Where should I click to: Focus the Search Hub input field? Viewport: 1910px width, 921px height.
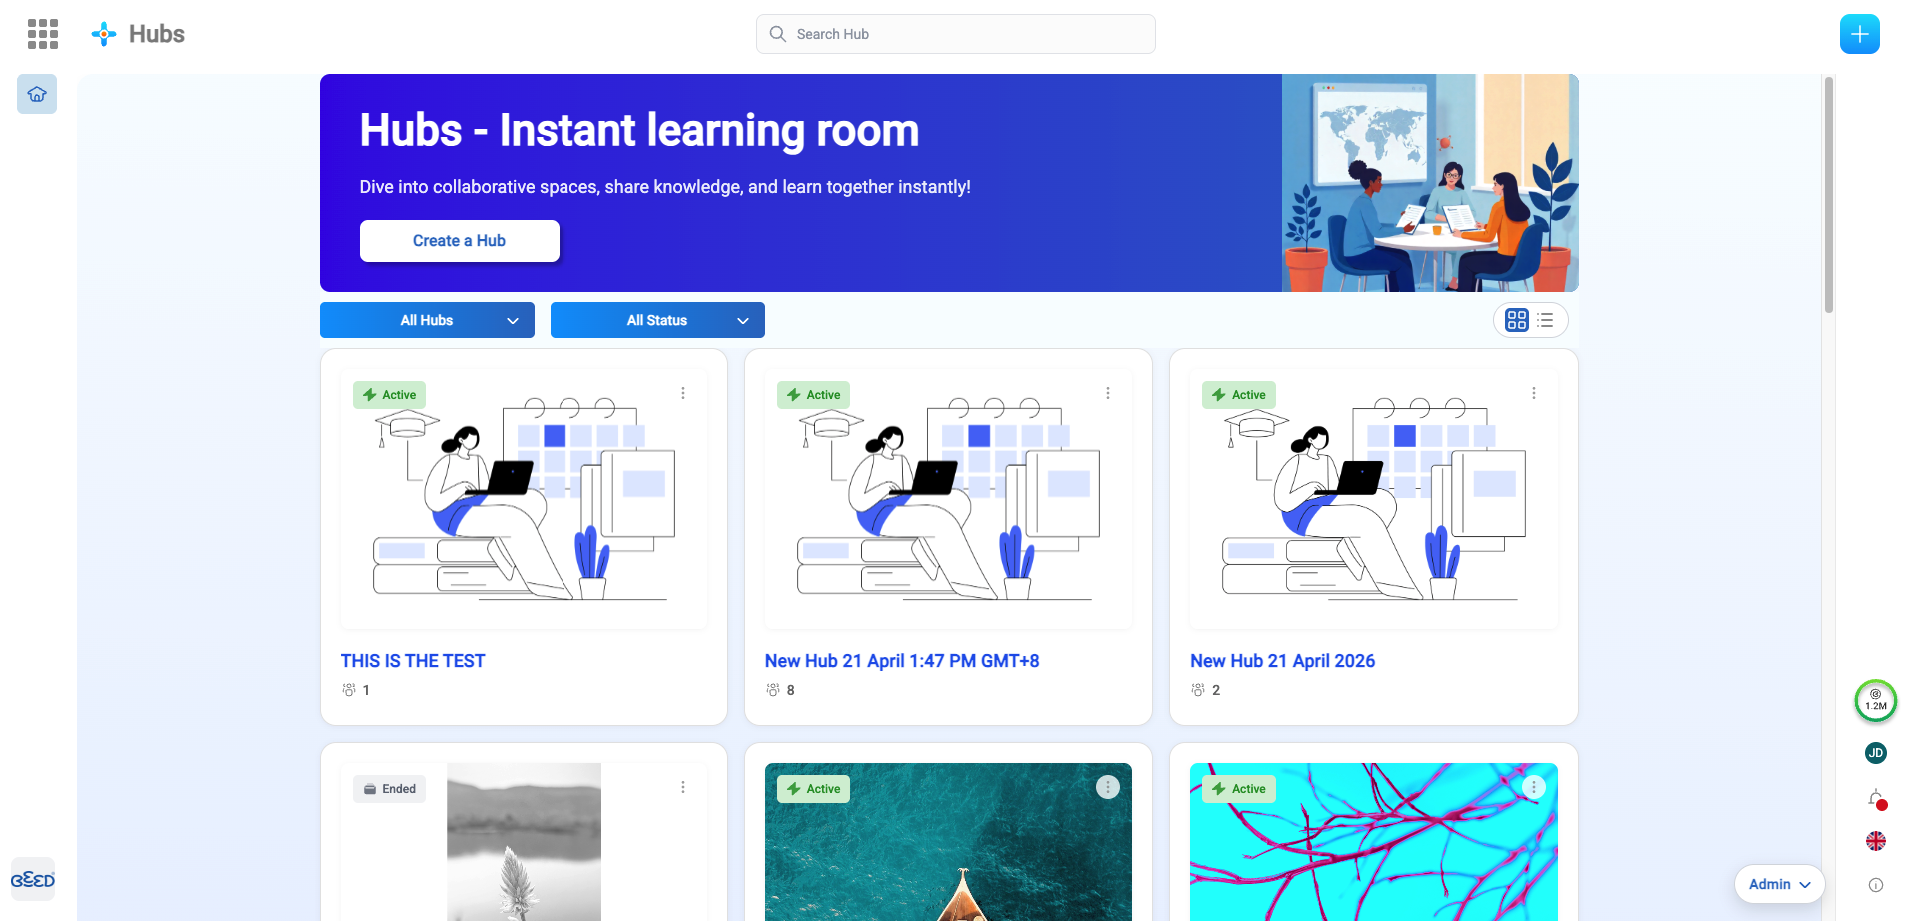[x=955, y=34]
